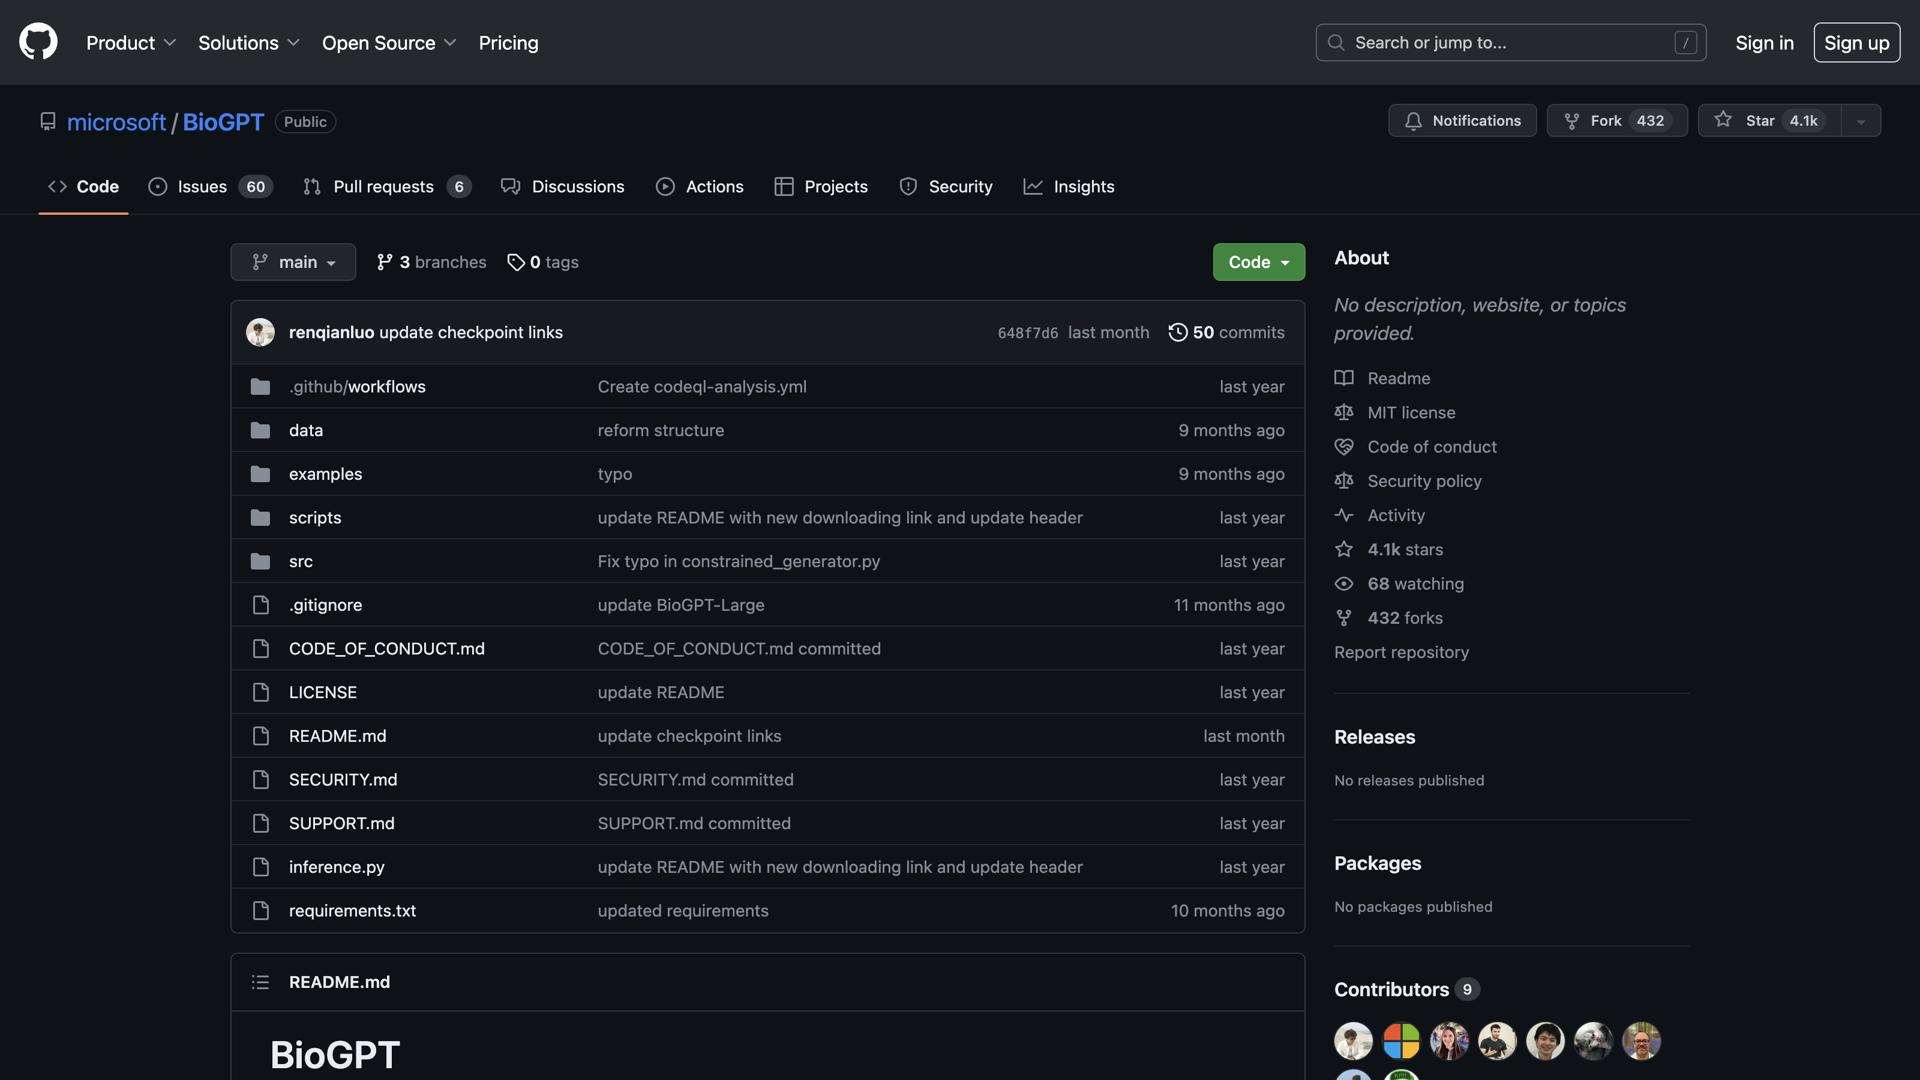Open the inference.py file
This screenshot has height=1080, width=1920.
click(336, 867)
